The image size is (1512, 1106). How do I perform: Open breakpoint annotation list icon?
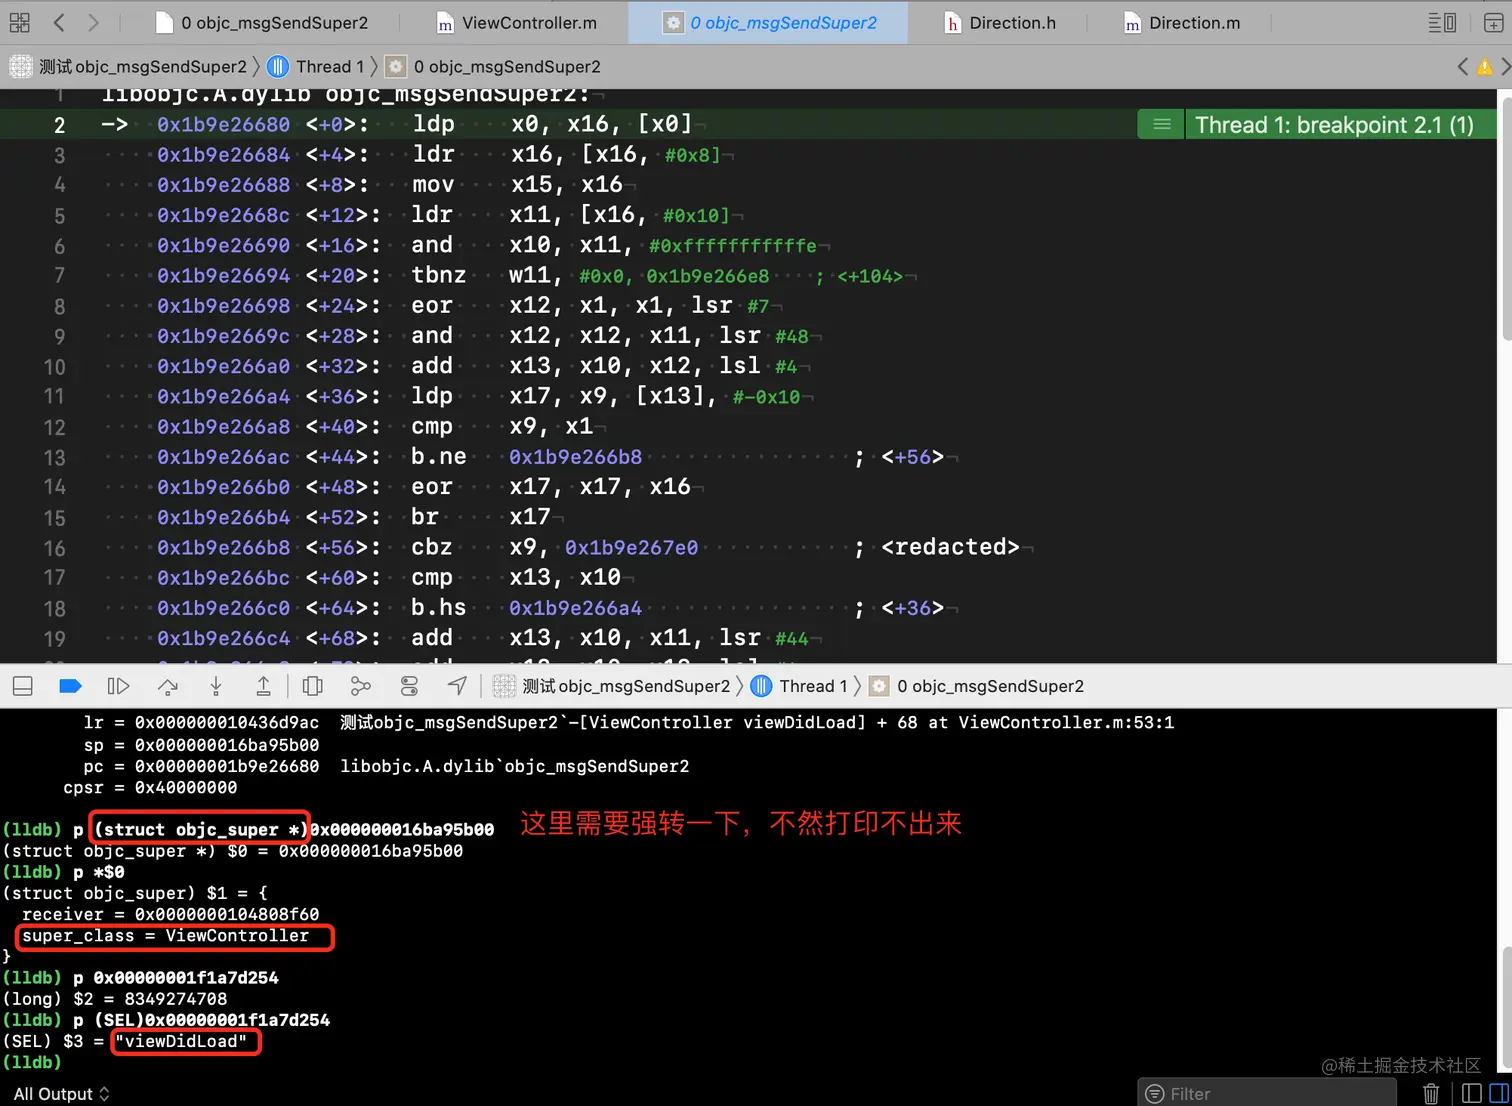click(1161, 125)
